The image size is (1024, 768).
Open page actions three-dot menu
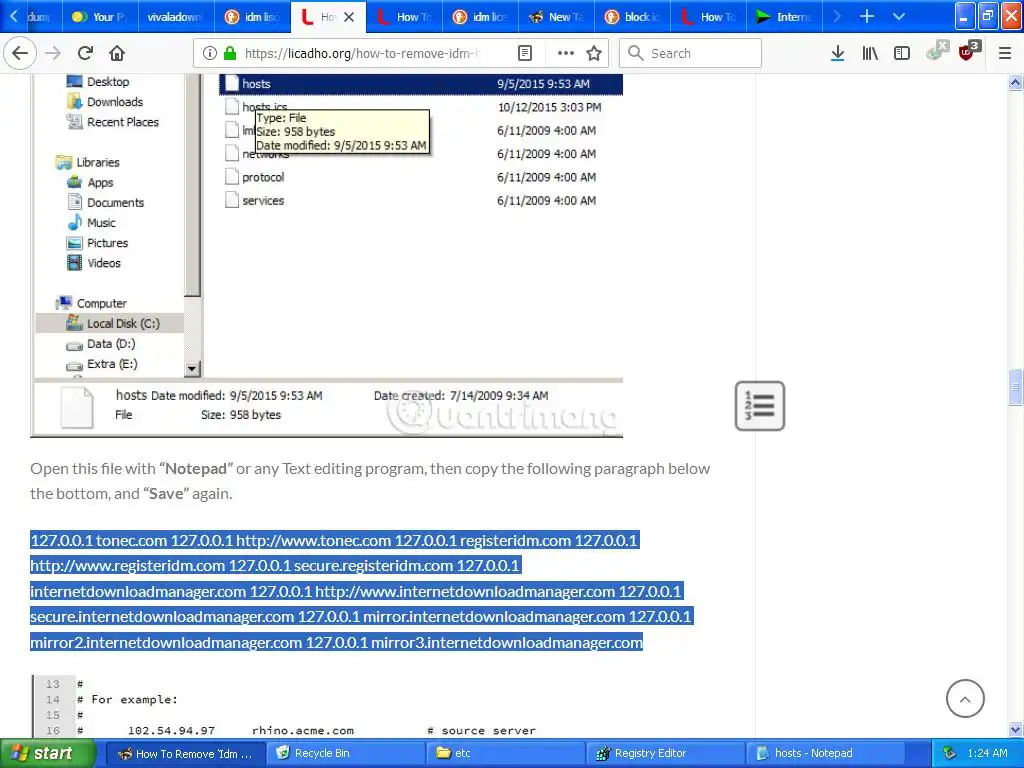coord(566,54)
